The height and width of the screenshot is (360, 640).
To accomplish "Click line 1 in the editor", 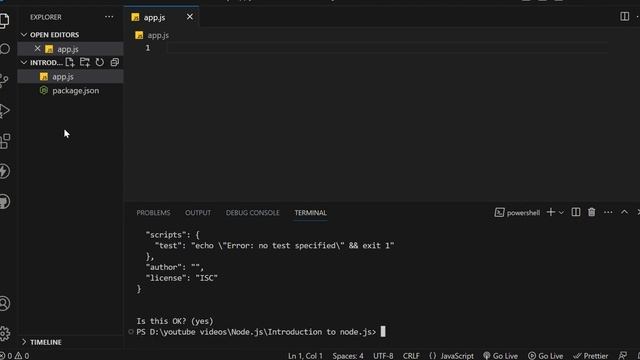I will pyautogui.click(x=387, y=48).
